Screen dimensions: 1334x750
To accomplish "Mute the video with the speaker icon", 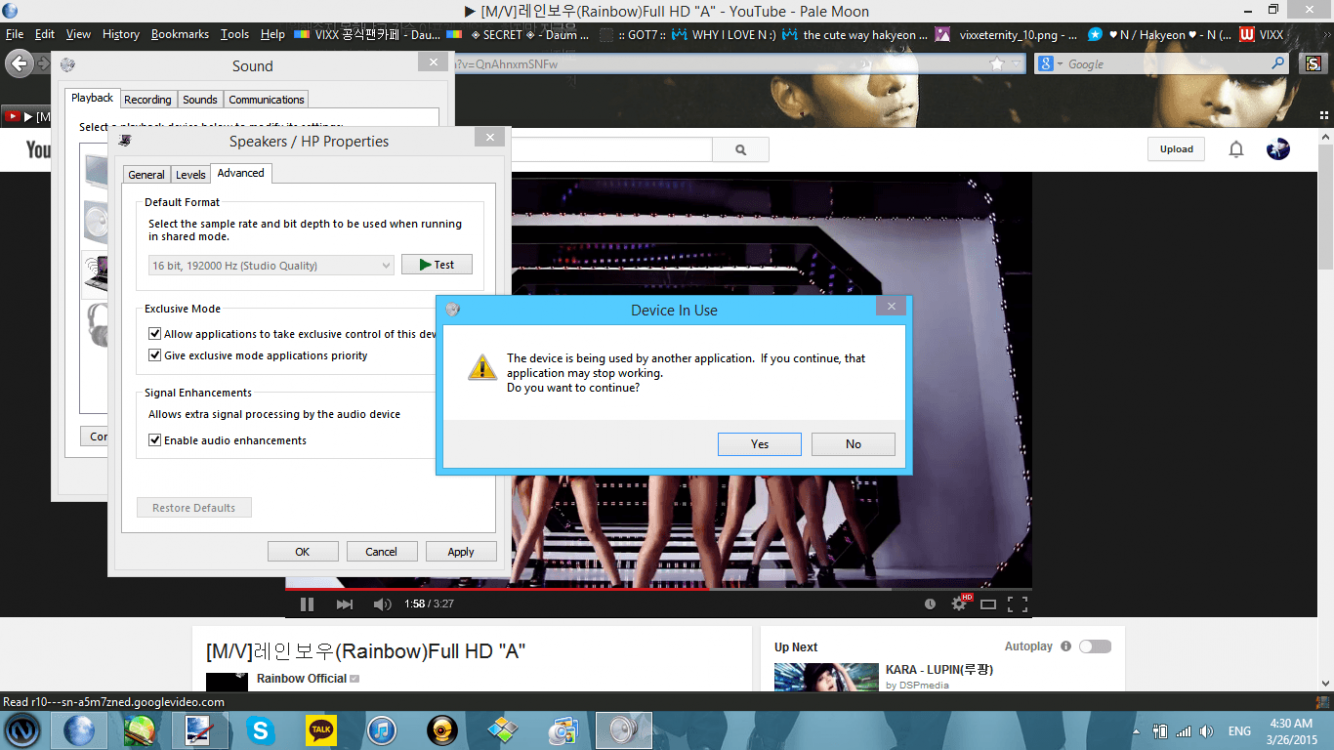I will click(381, 603).
